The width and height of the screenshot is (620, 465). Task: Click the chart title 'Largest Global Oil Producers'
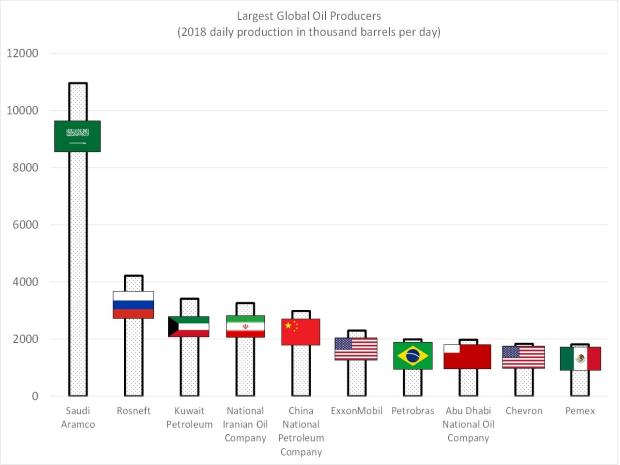click(x=309, y=16)
